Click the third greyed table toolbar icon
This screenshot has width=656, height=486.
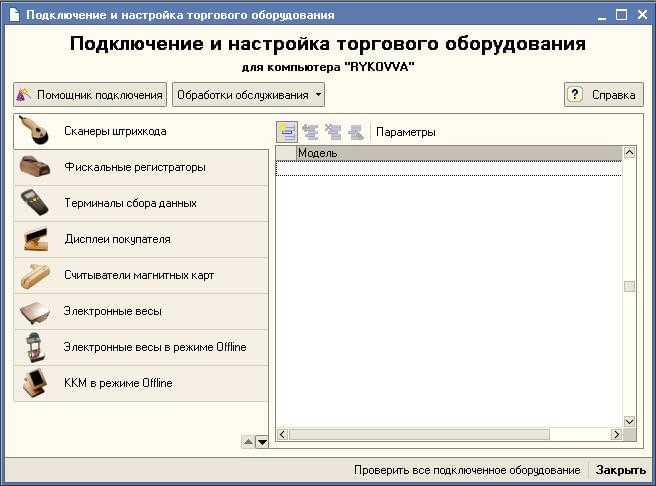[333, 132]
